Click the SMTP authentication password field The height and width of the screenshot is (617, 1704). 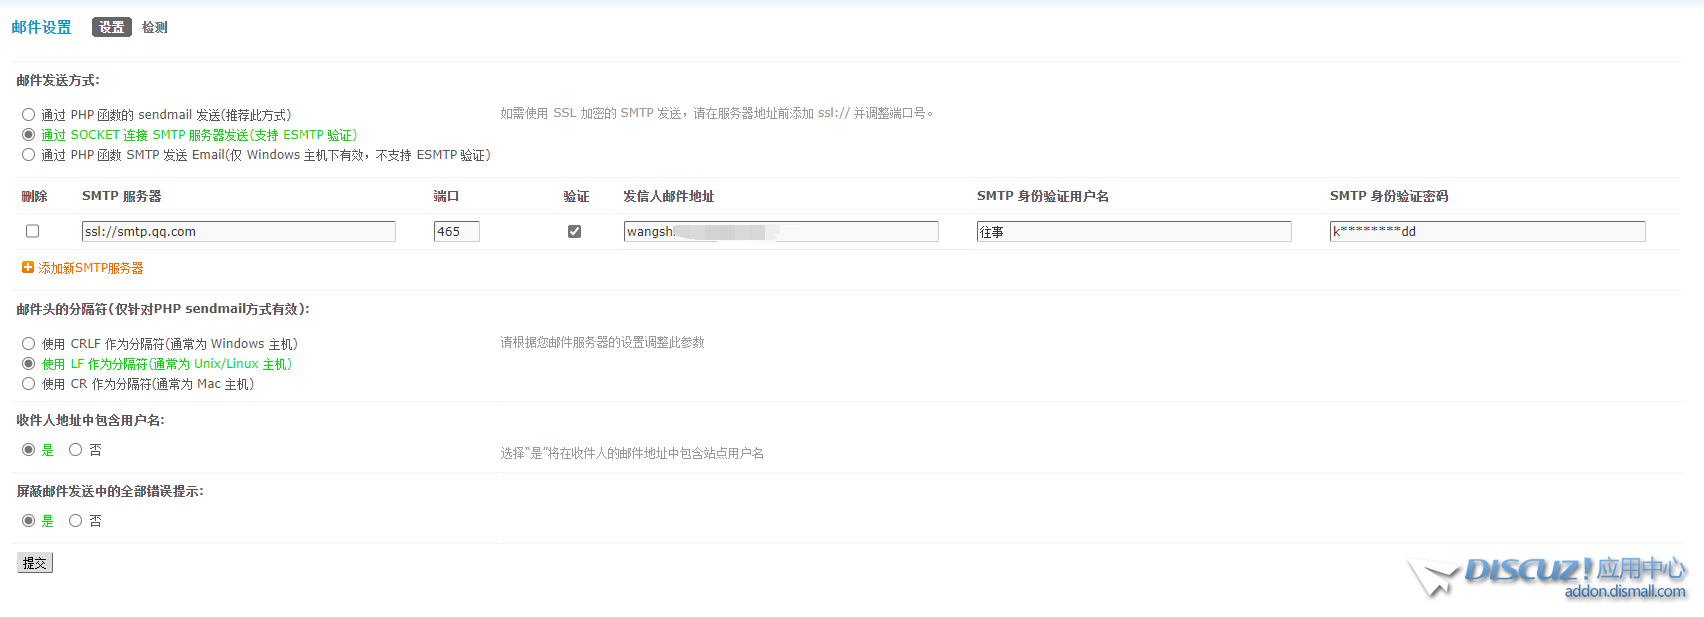tap(1486, 232)
